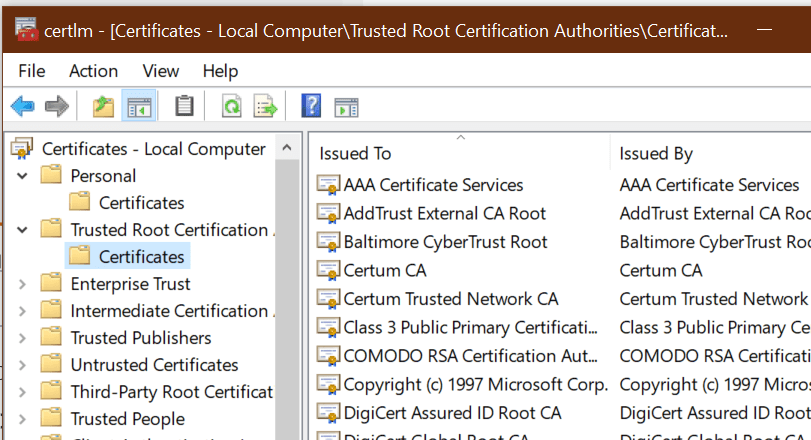Click the Export List toolbar icon
Image resolution: width=811 pixels, height=440 pixels.
264,106
